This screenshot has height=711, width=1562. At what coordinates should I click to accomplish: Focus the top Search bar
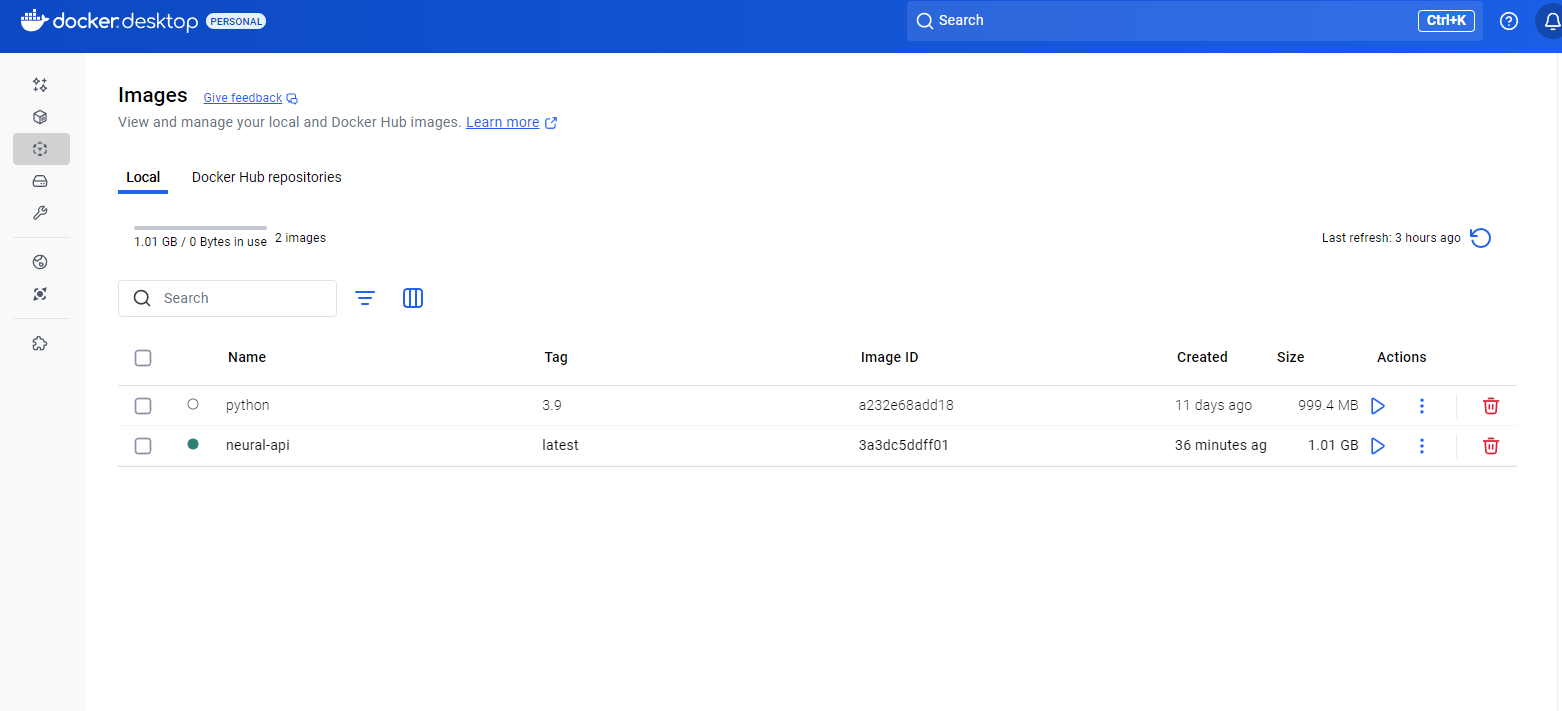click(1195, 21)
